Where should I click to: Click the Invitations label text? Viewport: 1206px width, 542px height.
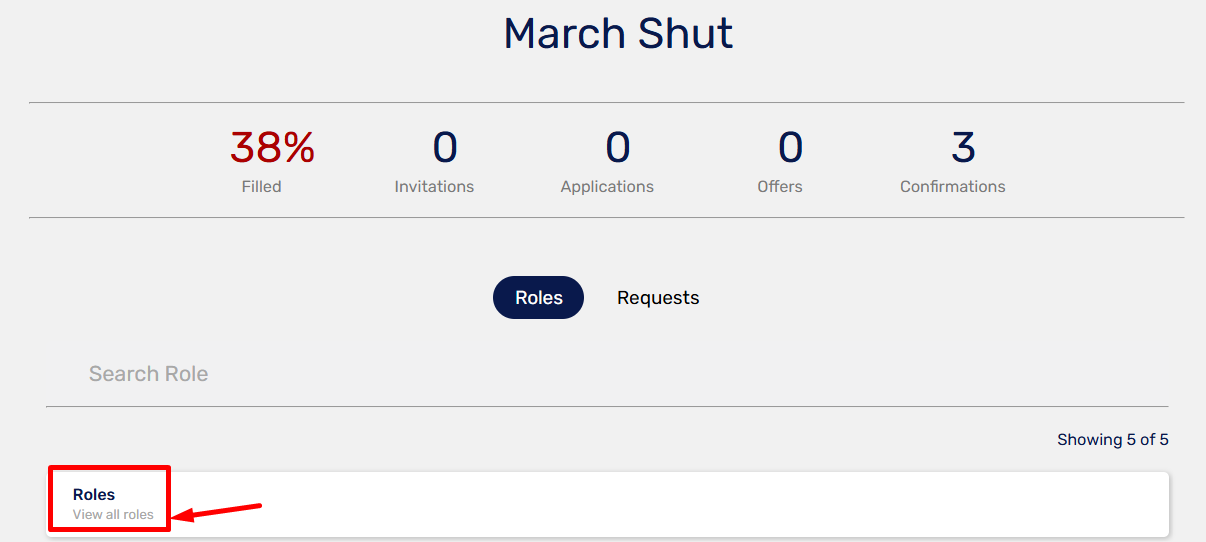(x=434, y=186)
